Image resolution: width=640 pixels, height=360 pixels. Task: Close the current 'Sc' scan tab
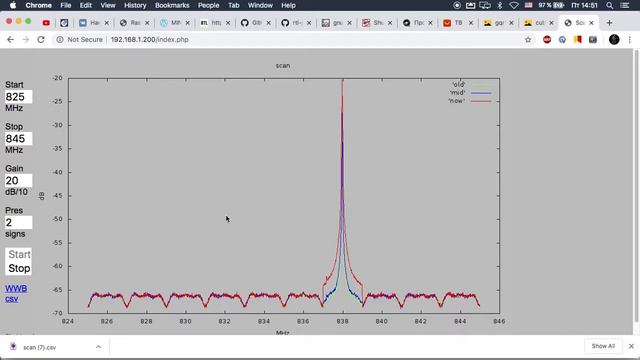click(x=591, y=23)
